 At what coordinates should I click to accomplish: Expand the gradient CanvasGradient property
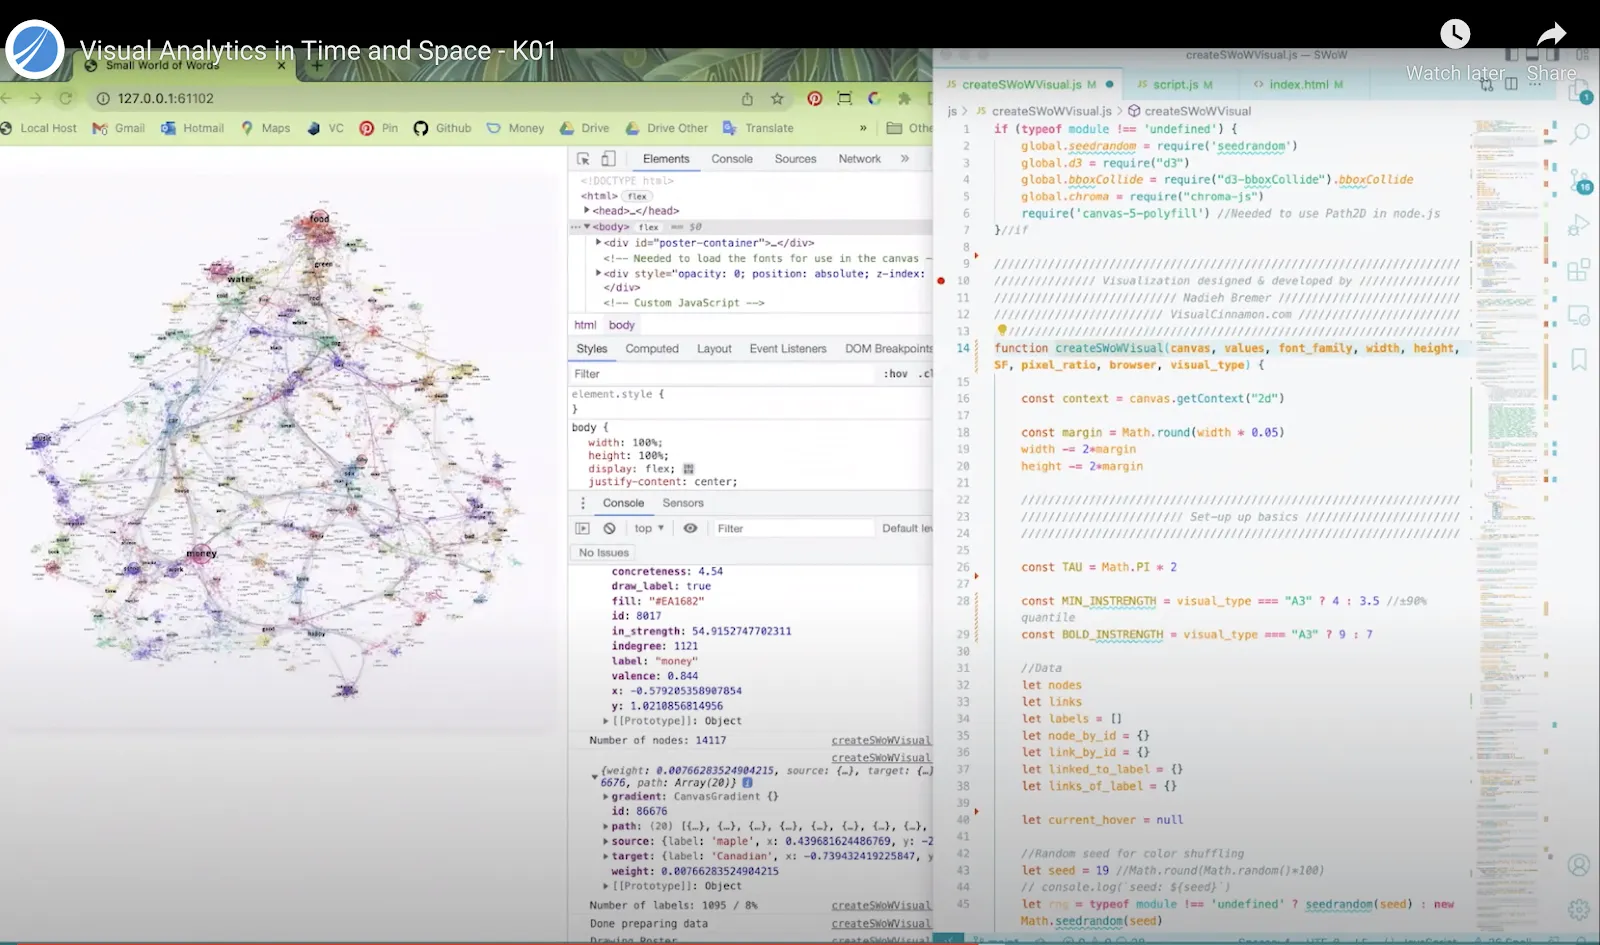pyautogui.click(x=605, y=797)
